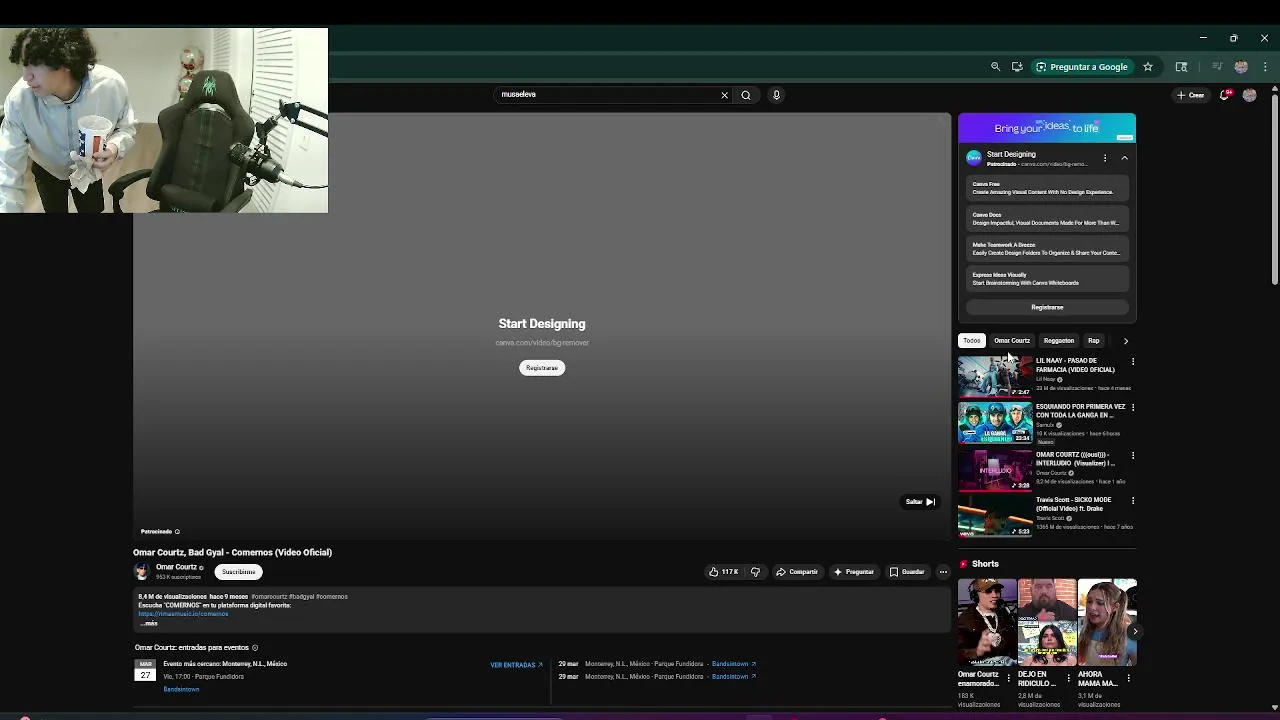Image resolution: width=1280 pixels, height=720 pixels.
Task: Open the AHORA MAMA MAMA Short
Action: coord(1107,622)
